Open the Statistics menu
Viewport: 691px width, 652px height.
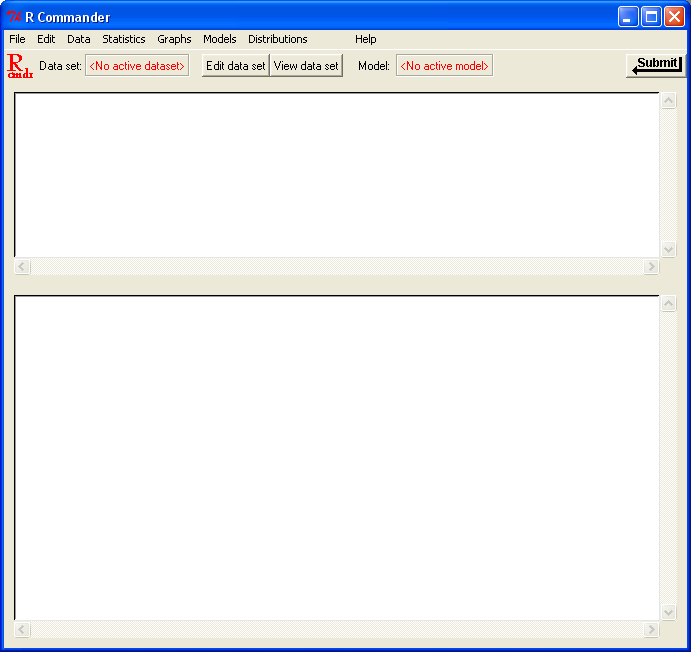124,39
